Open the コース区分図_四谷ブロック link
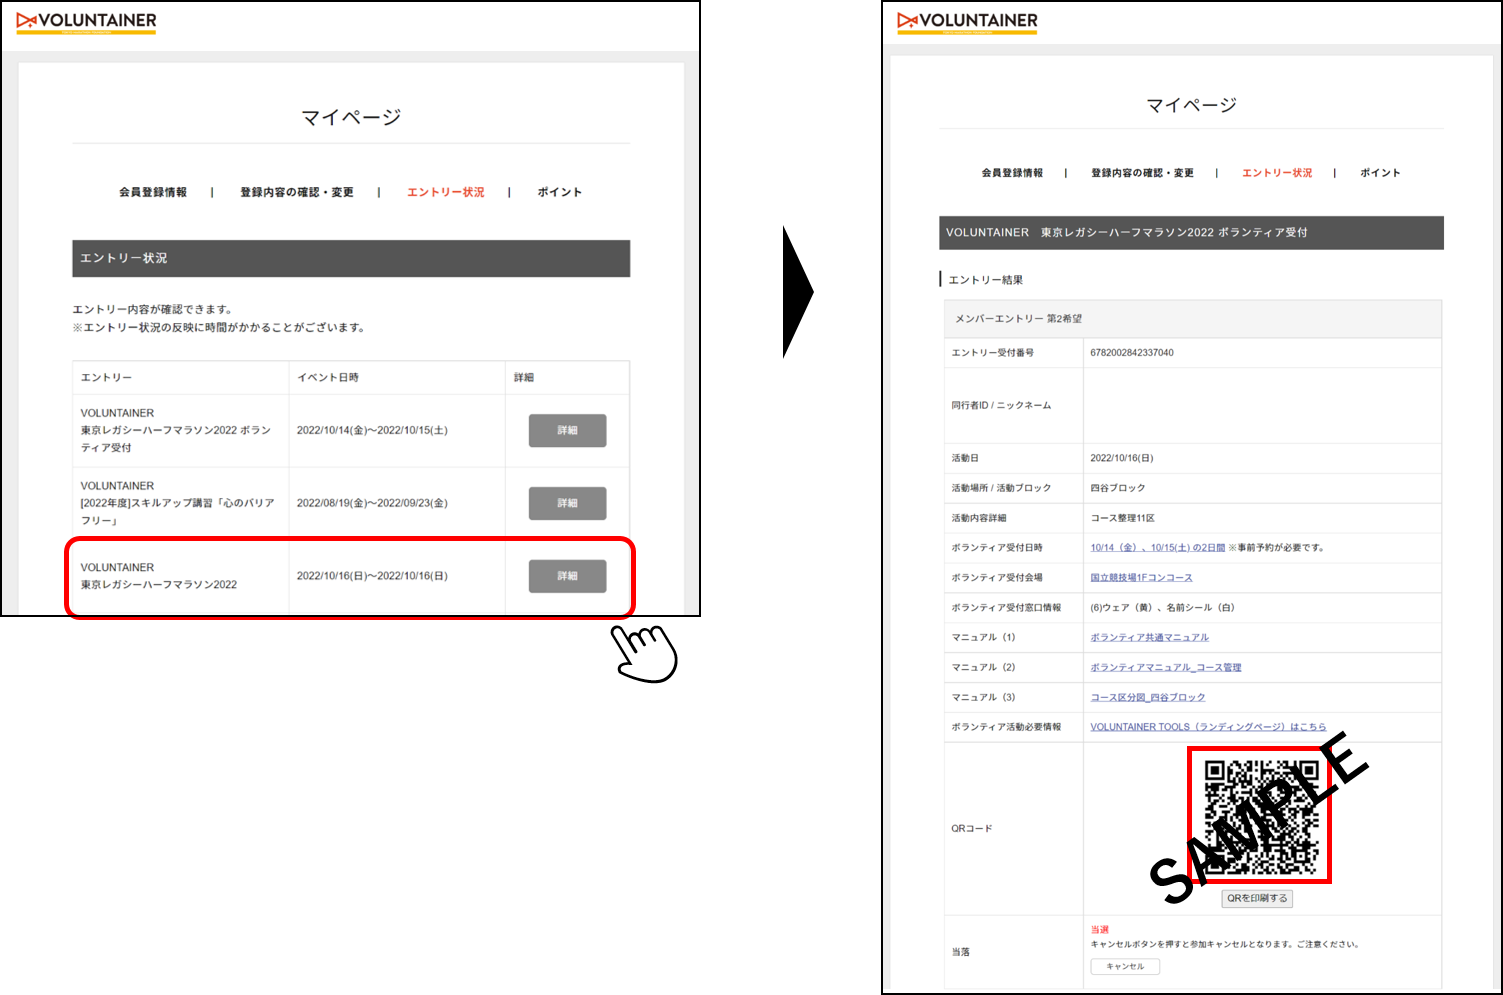This screenshot has height=995, width=1503. 1147,698
